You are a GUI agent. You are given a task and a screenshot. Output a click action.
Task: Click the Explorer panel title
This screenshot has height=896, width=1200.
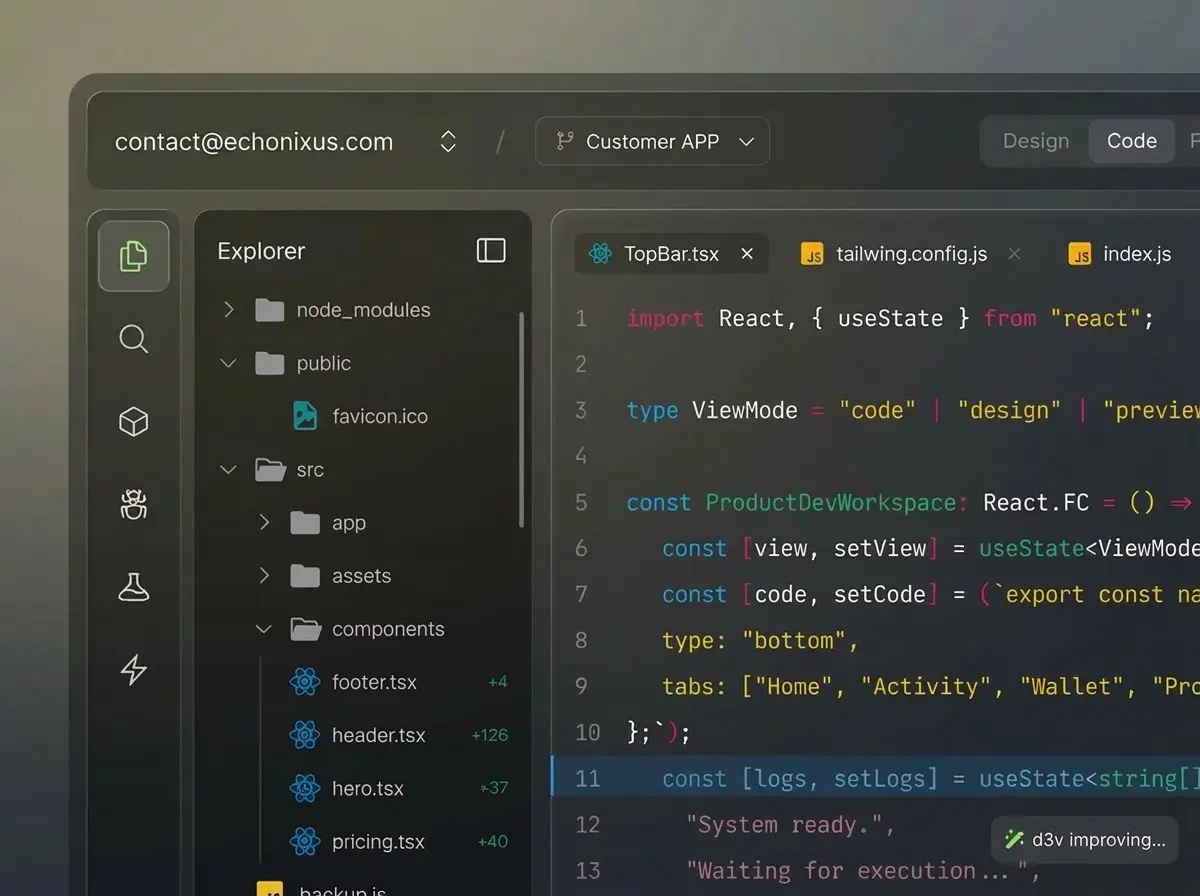pos(261,251)
